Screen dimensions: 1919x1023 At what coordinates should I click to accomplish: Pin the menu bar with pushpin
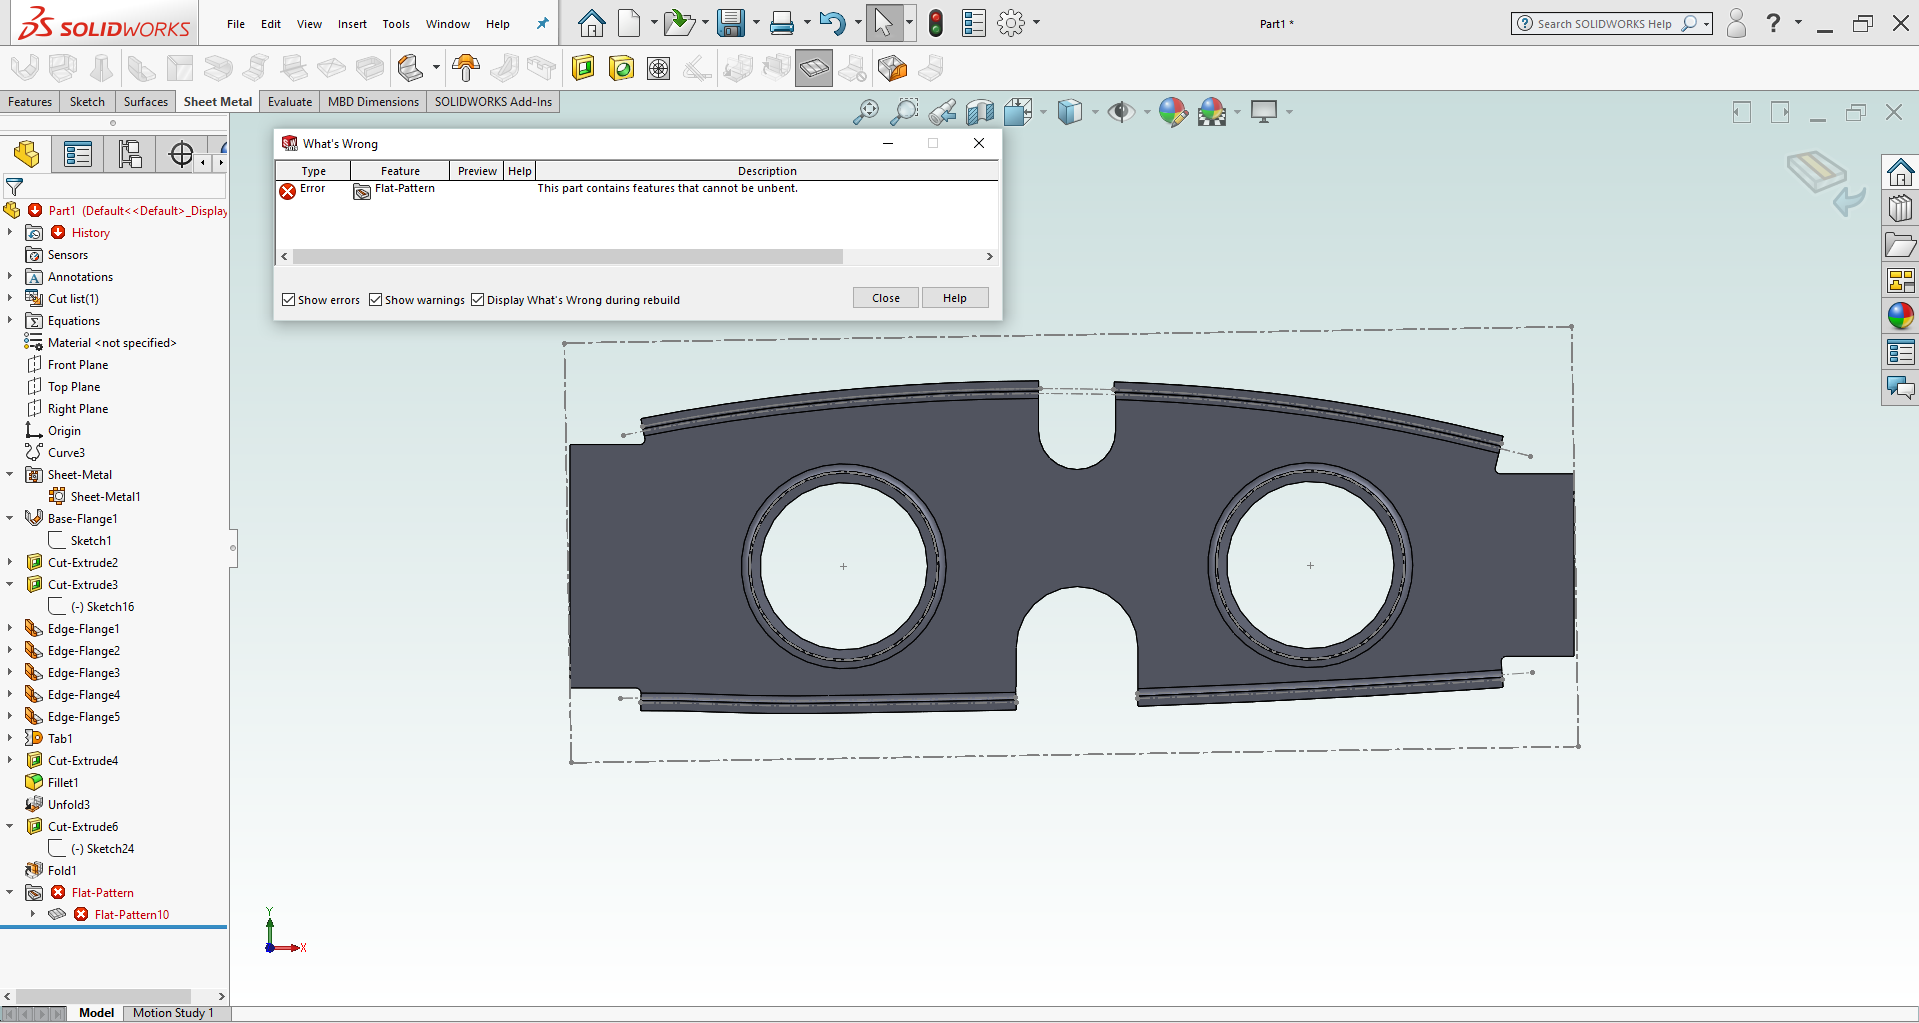tap(542, 24)
